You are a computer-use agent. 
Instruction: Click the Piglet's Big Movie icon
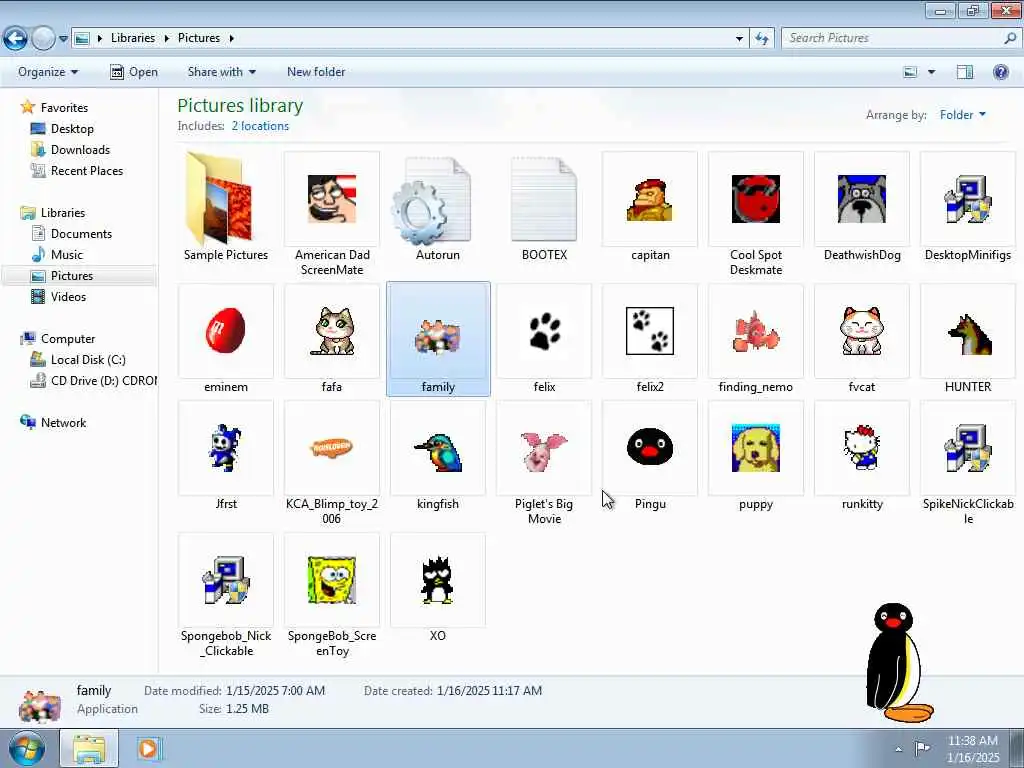(x=544, y=451)
